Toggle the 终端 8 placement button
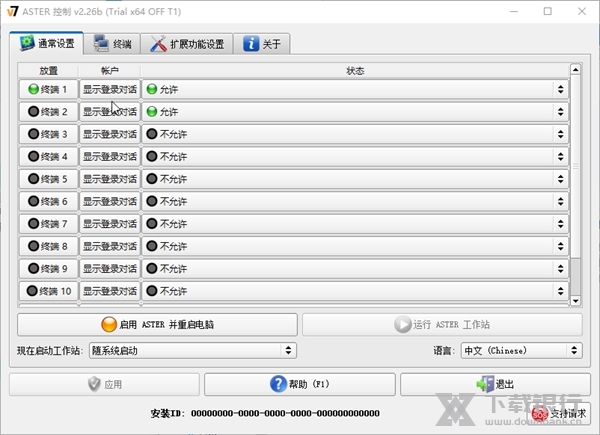 pyautogui.click(x=48, y=246)
